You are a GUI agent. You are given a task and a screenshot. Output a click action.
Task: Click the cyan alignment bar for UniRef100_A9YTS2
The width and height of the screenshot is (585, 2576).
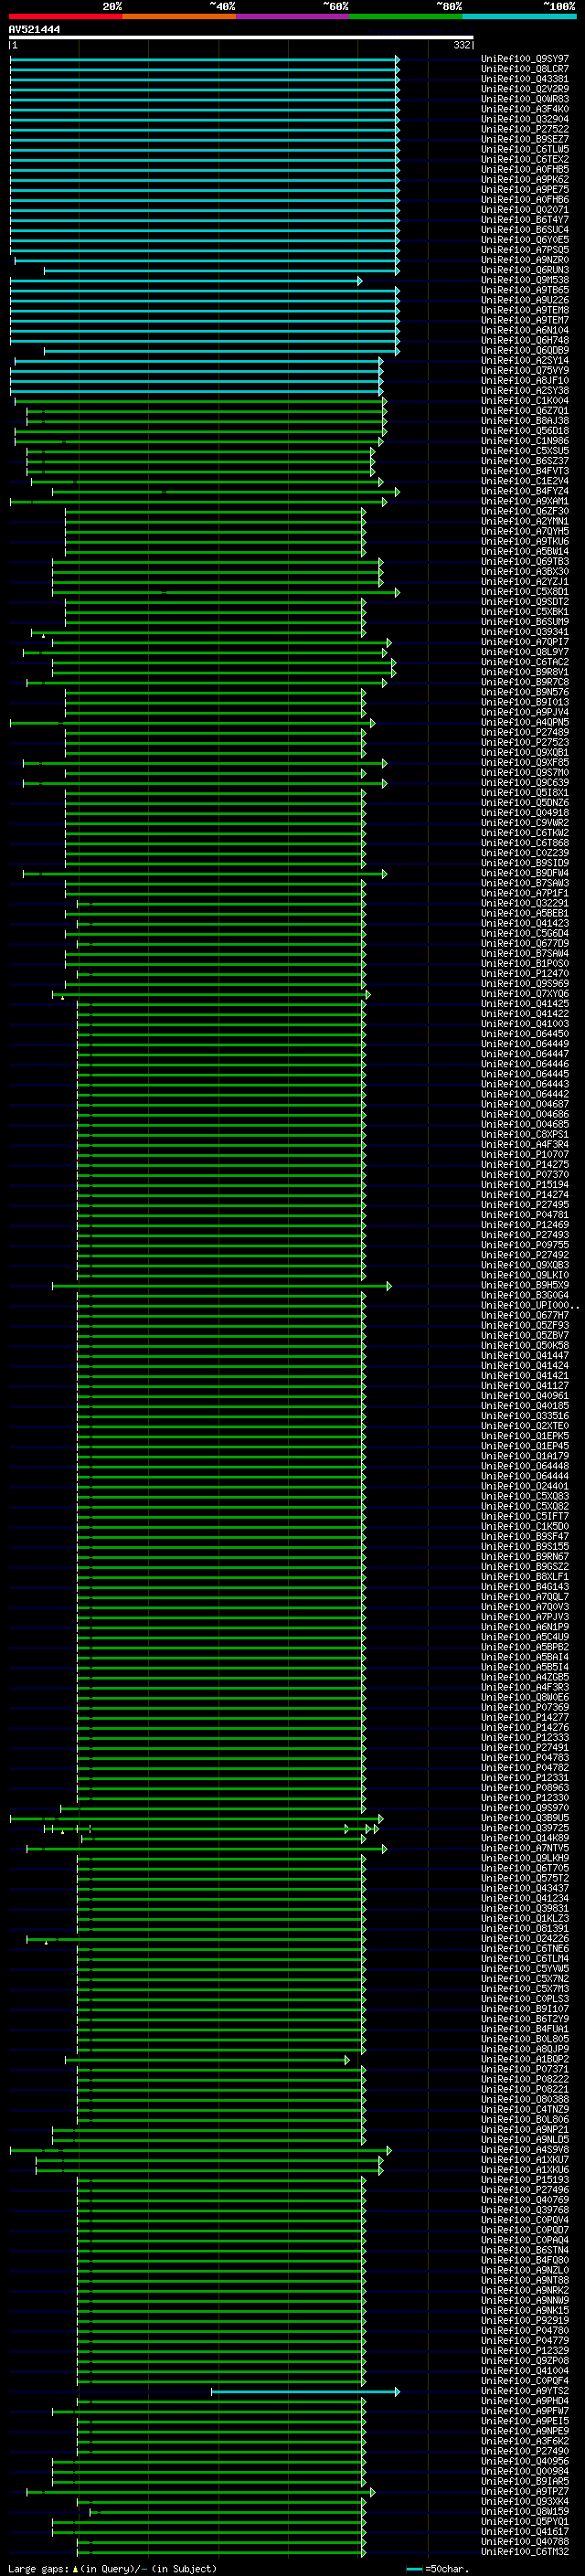pos(305,2391)
